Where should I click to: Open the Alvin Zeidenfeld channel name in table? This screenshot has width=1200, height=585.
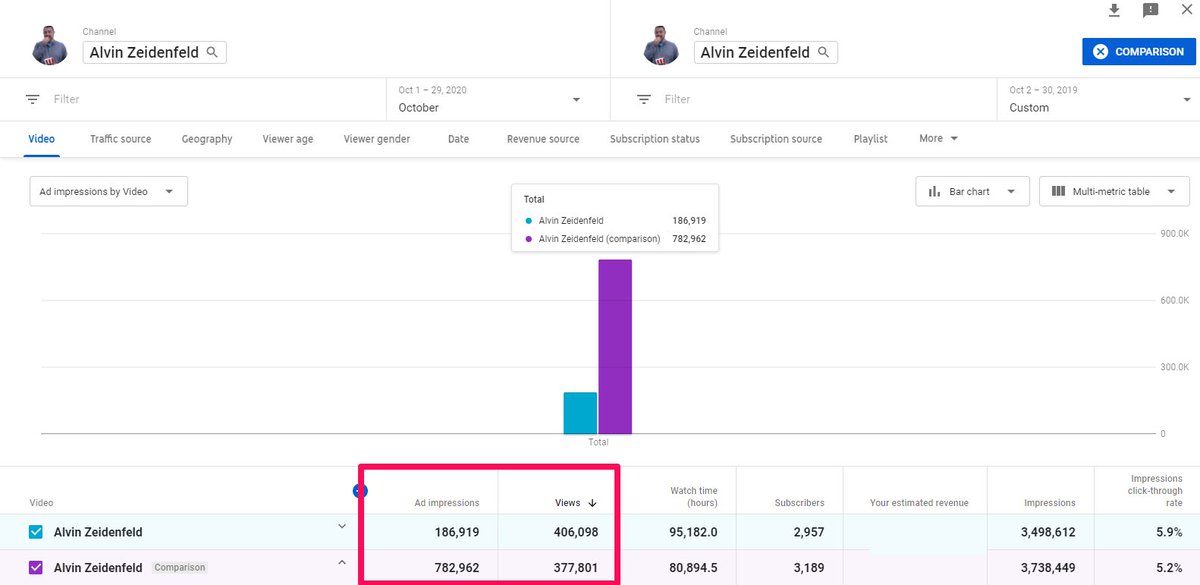coord(98,532)
